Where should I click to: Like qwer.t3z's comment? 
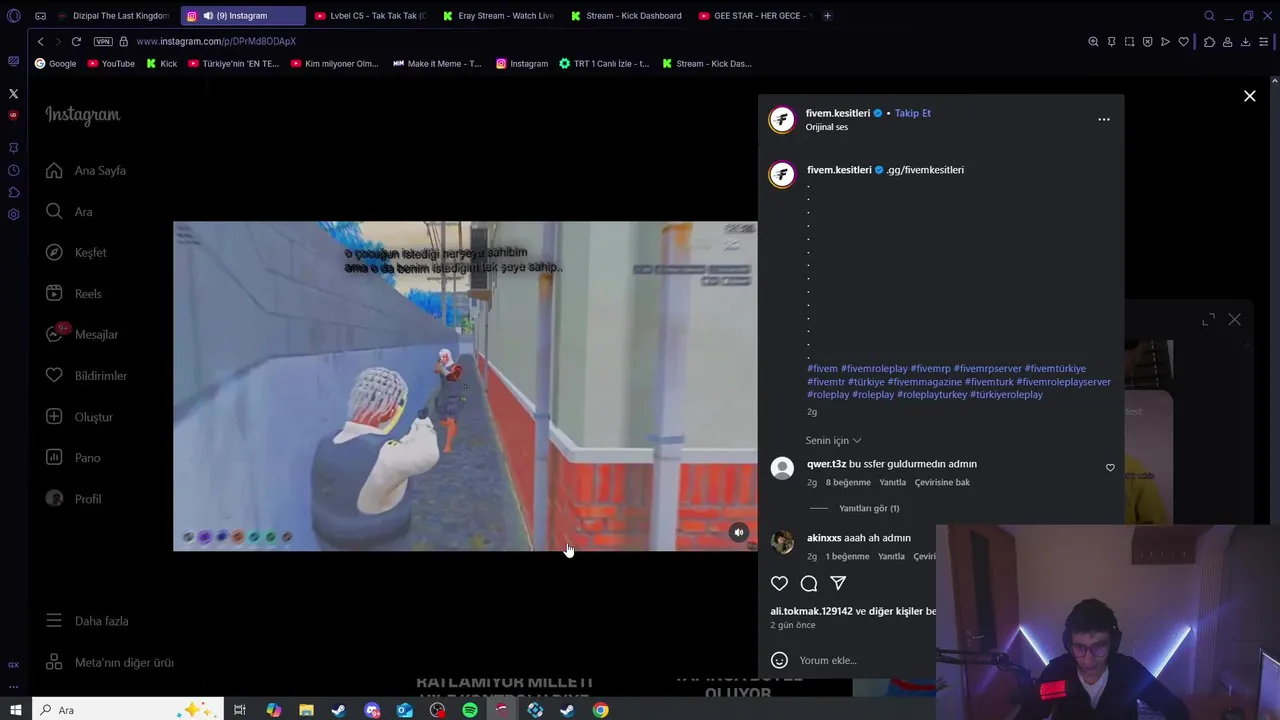[1110, 468]
